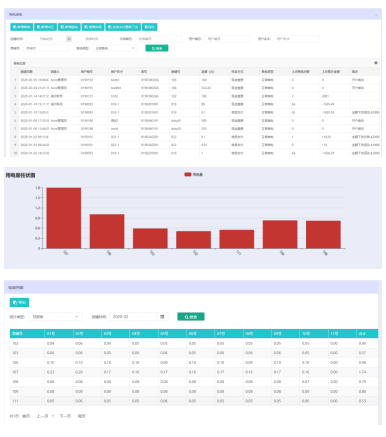Click the first teal button in the toolbar
The width and height of the screenshot is (386, 437).
click(x=21, y=27)
